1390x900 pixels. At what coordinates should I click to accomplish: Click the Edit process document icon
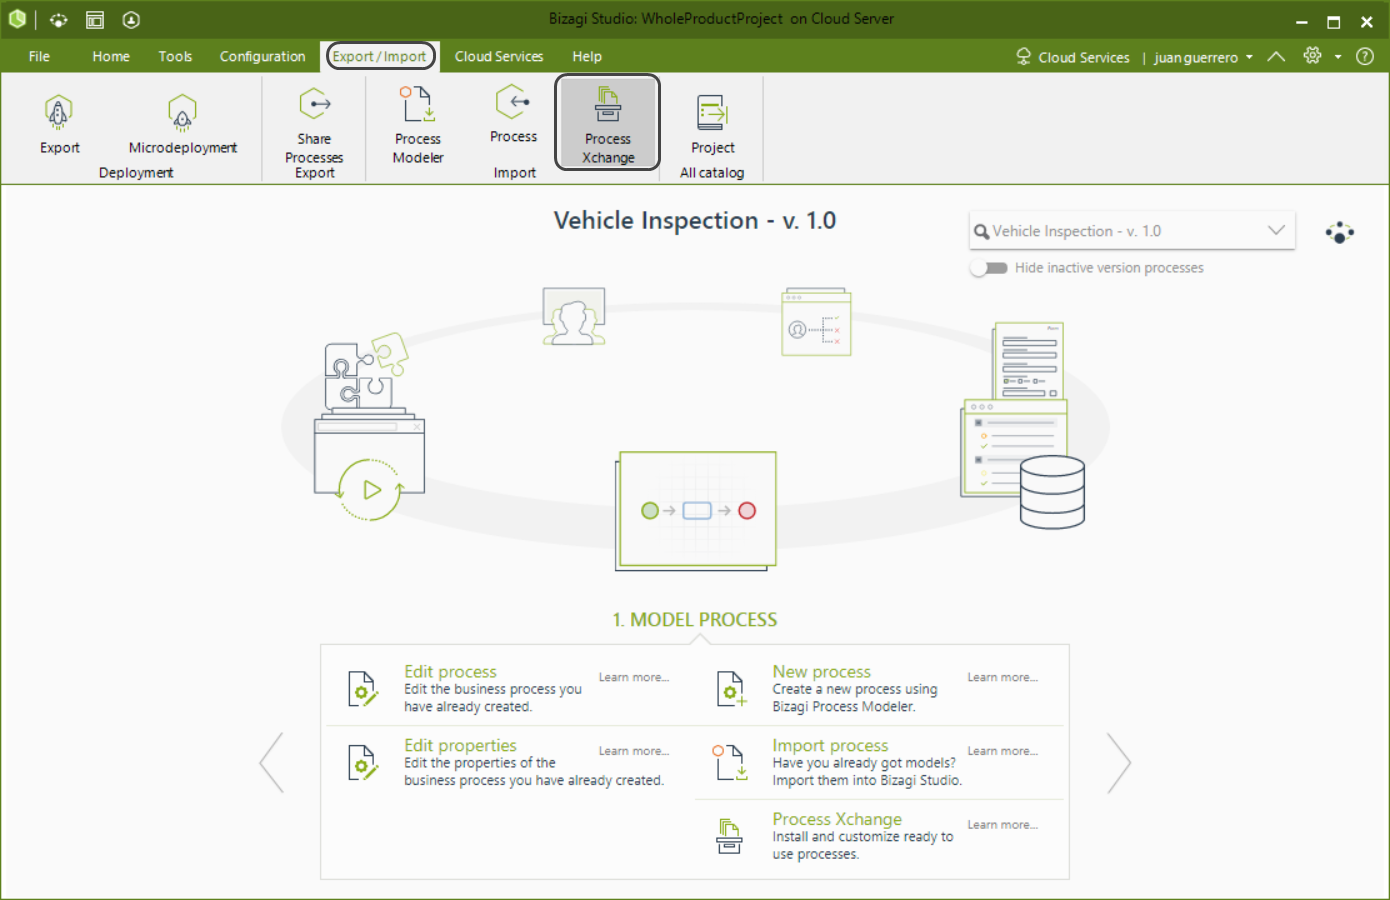click(x=363, y=689)
